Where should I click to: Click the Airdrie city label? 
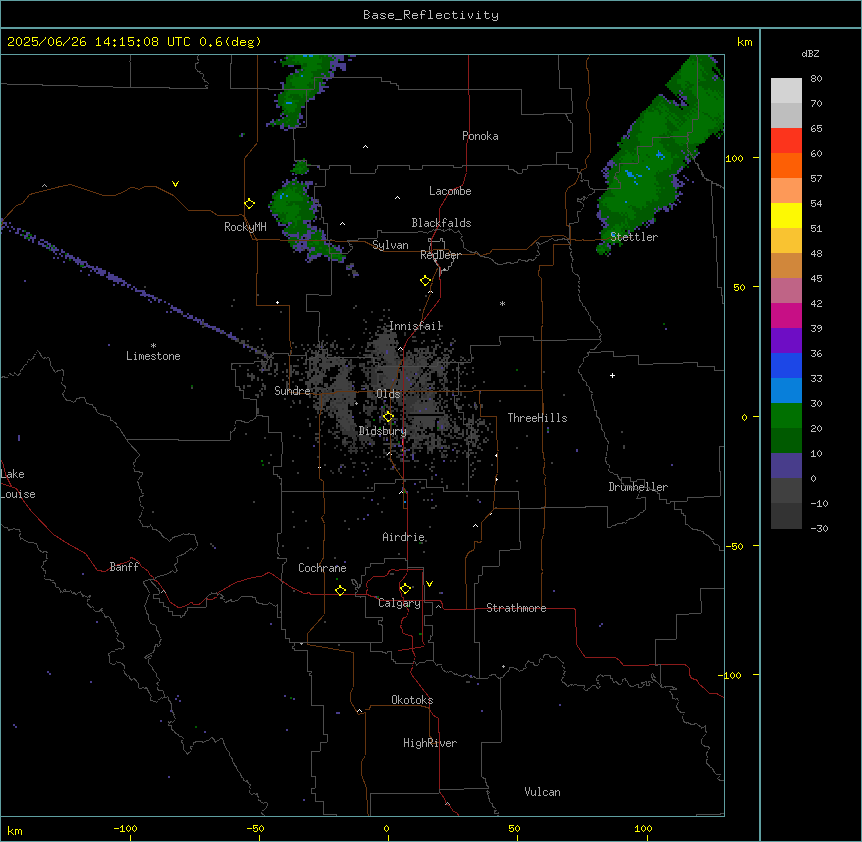[x=404, y=537]
